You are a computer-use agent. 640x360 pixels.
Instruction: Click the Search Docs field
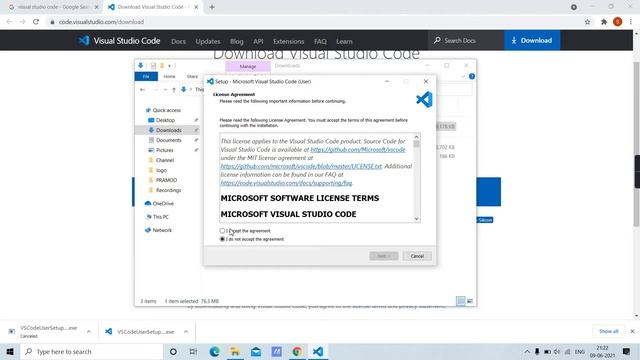[466, 40]
